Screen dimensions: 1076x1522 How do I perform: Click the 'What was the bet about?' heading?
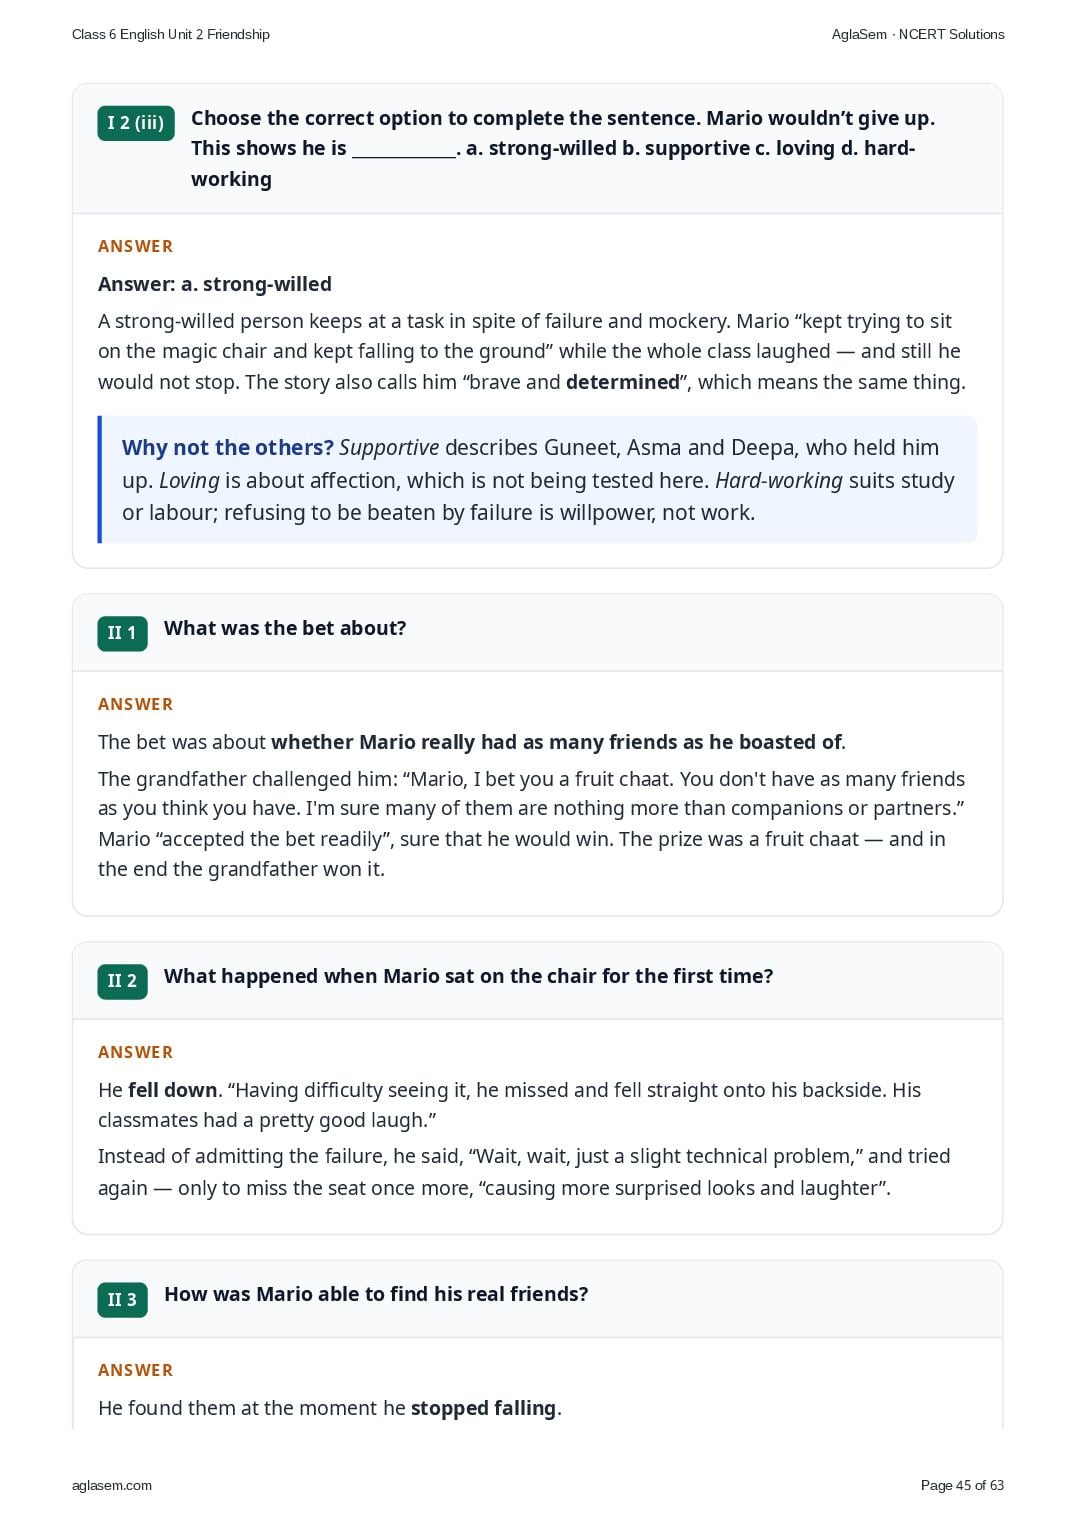point(285,628)
